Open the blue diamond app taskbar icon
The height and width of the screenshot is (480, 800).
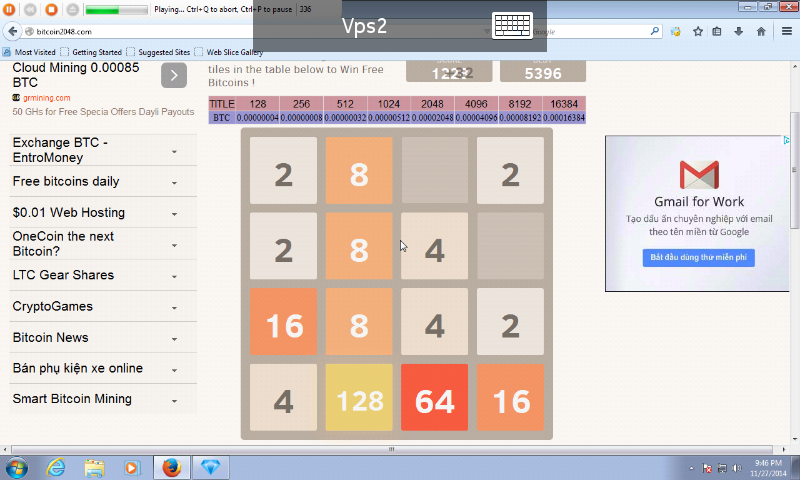(x=210, y=468)
